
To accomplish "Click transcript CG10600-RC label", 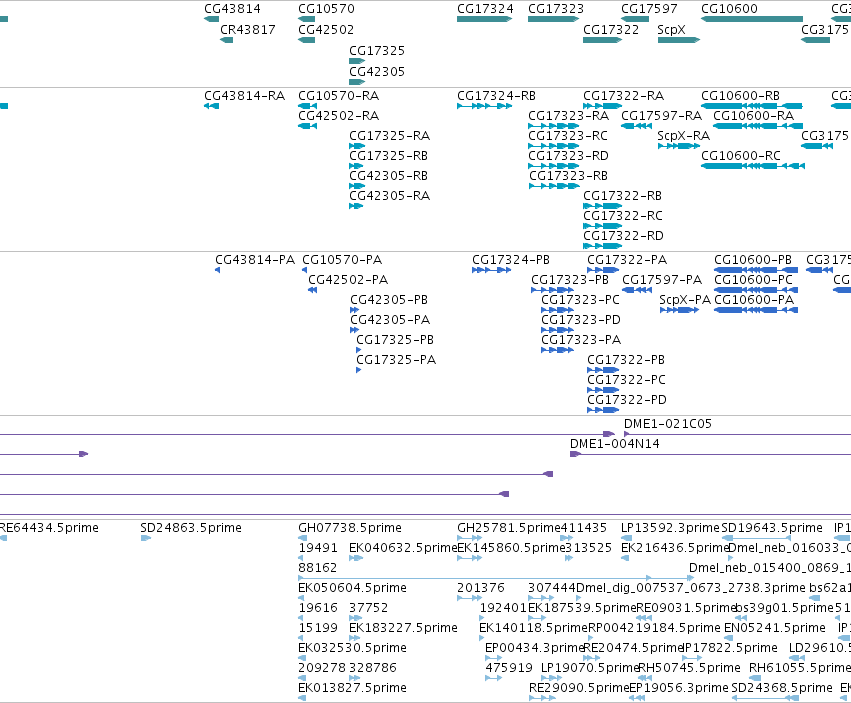I will point(741,156).
